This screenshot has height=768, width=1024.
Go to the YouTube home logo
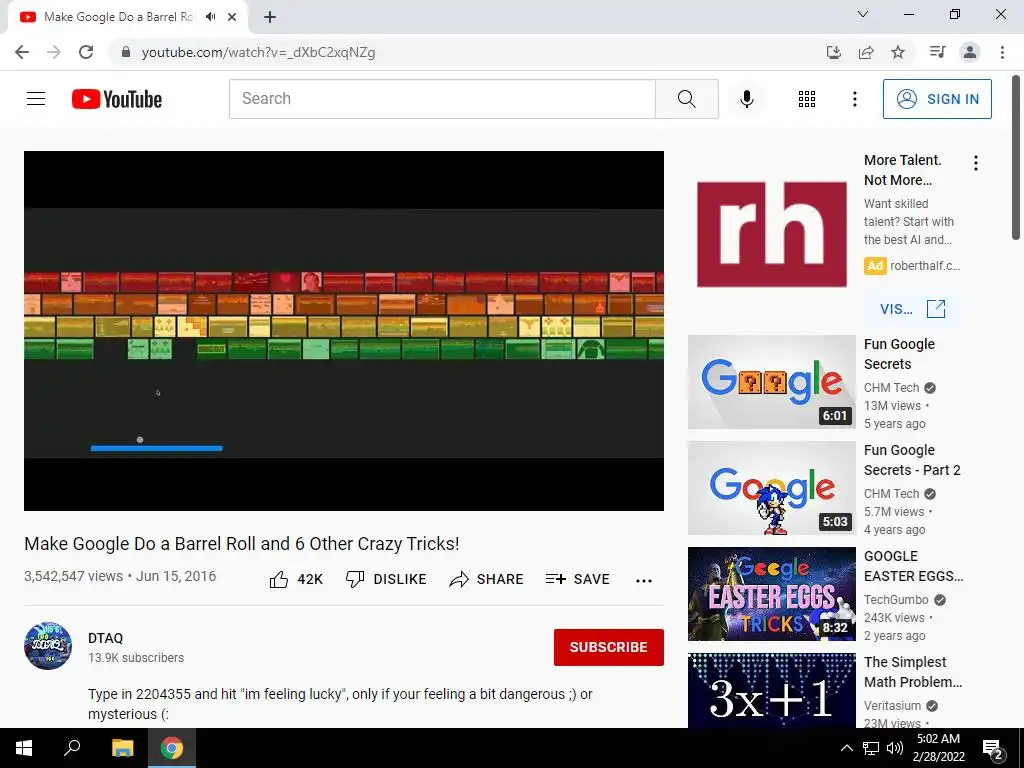click(117, 99)
